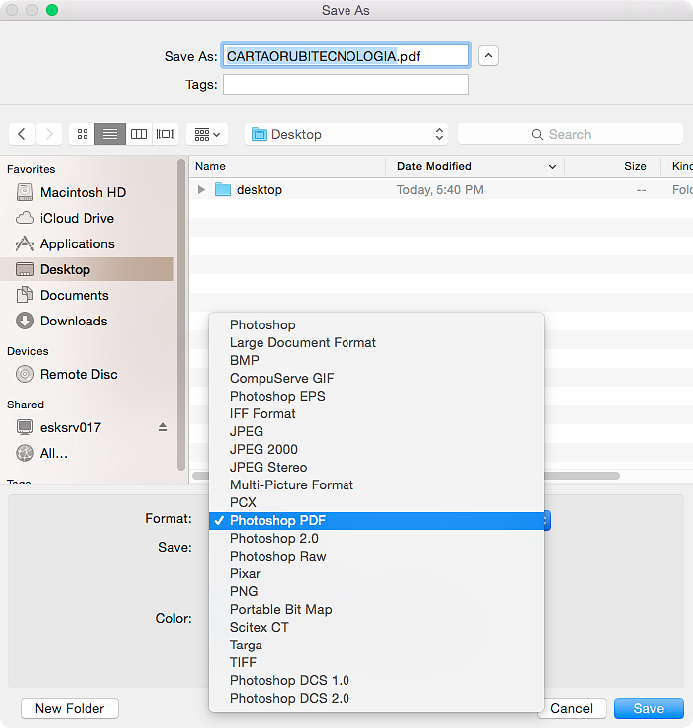This screenshot has height=728, width=693.
Task: Choose TIFF format
Action: [x=376, y=663]
